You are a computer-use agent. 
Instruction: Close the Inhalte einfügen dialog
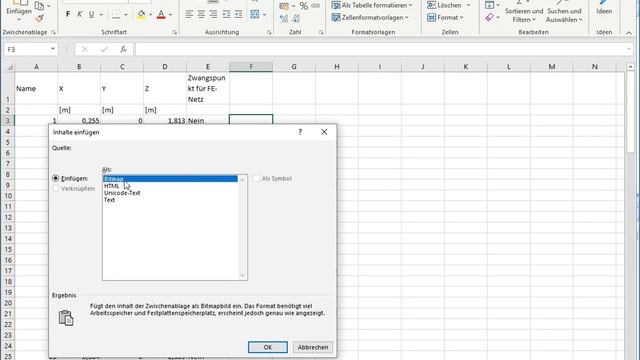[324, 132]
